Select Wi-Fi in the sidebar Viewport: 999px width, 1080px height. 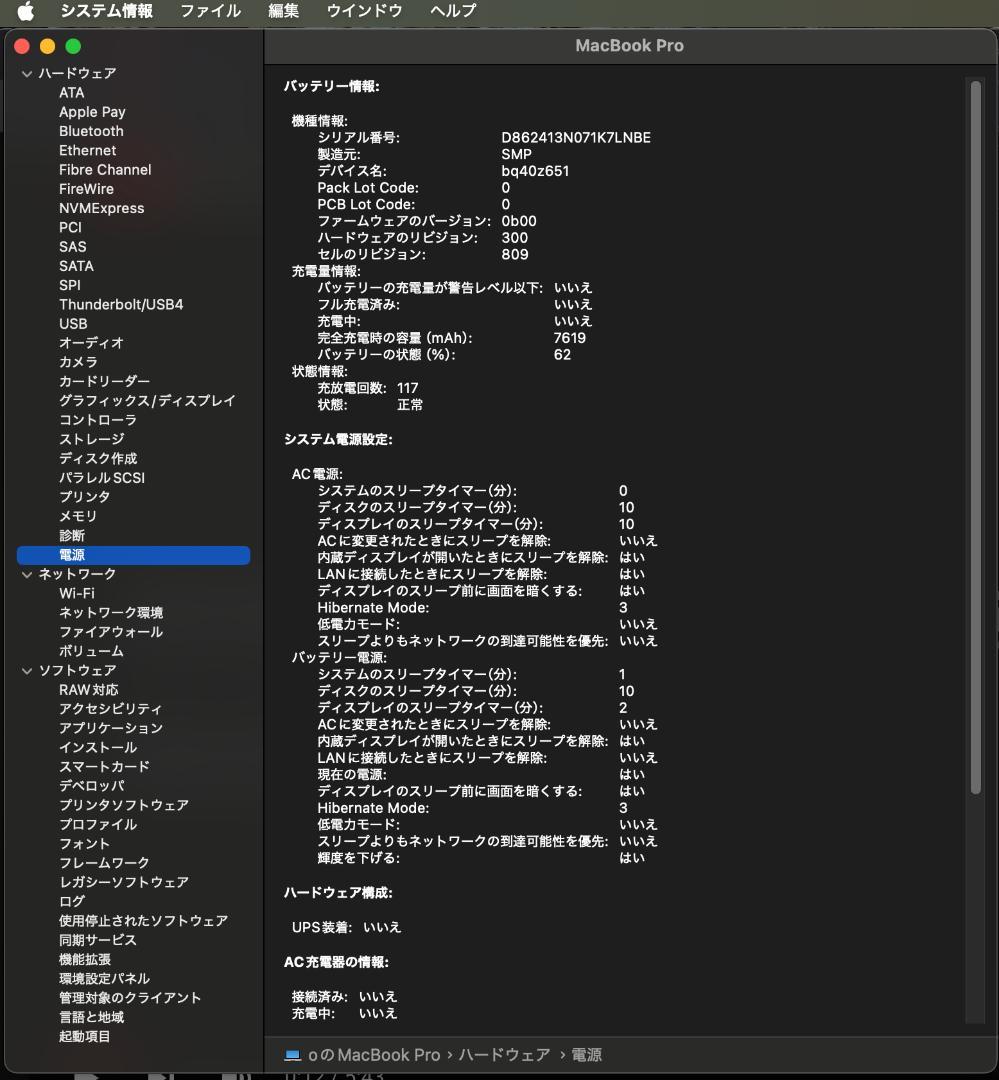click(77, 594)
